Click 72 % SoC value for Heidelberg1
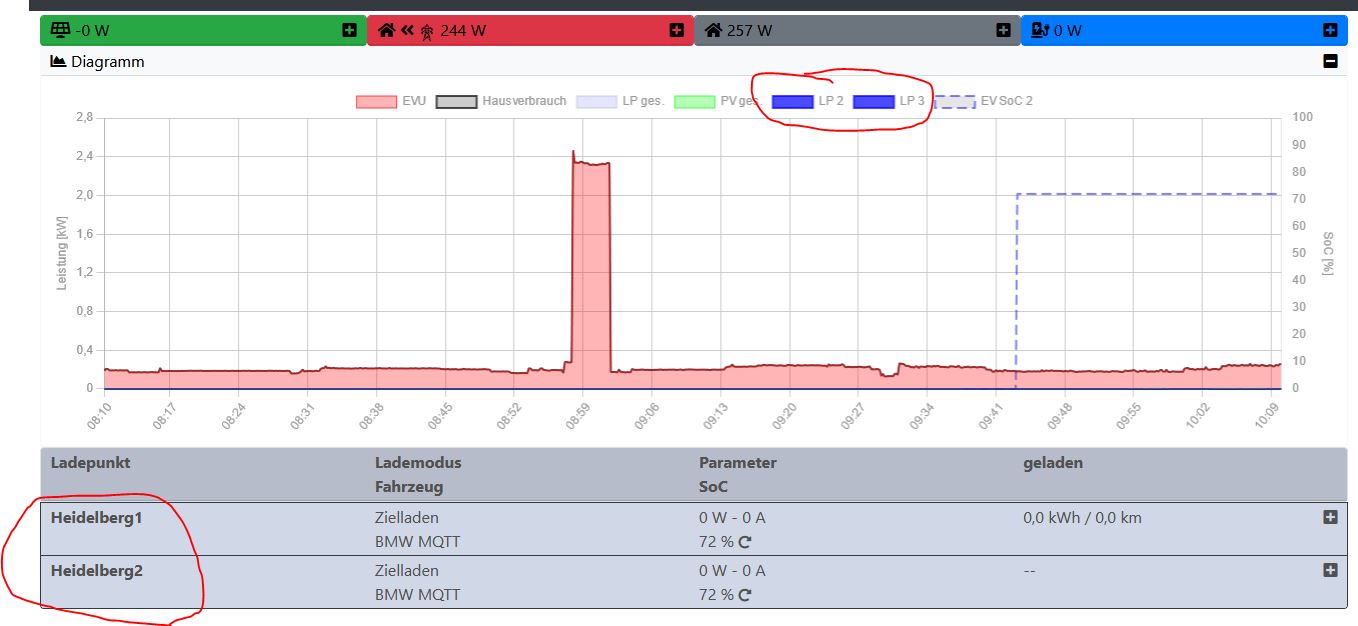This screenshot has width=1358, height=626. 716,542
